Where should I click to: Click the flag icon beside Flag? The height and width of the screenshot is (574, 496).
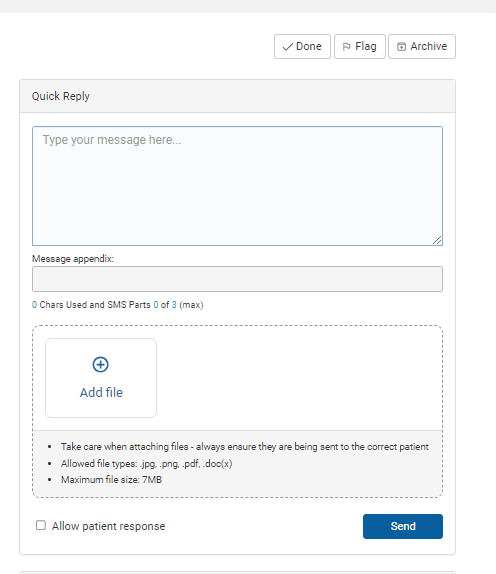(x=346, y=47)
